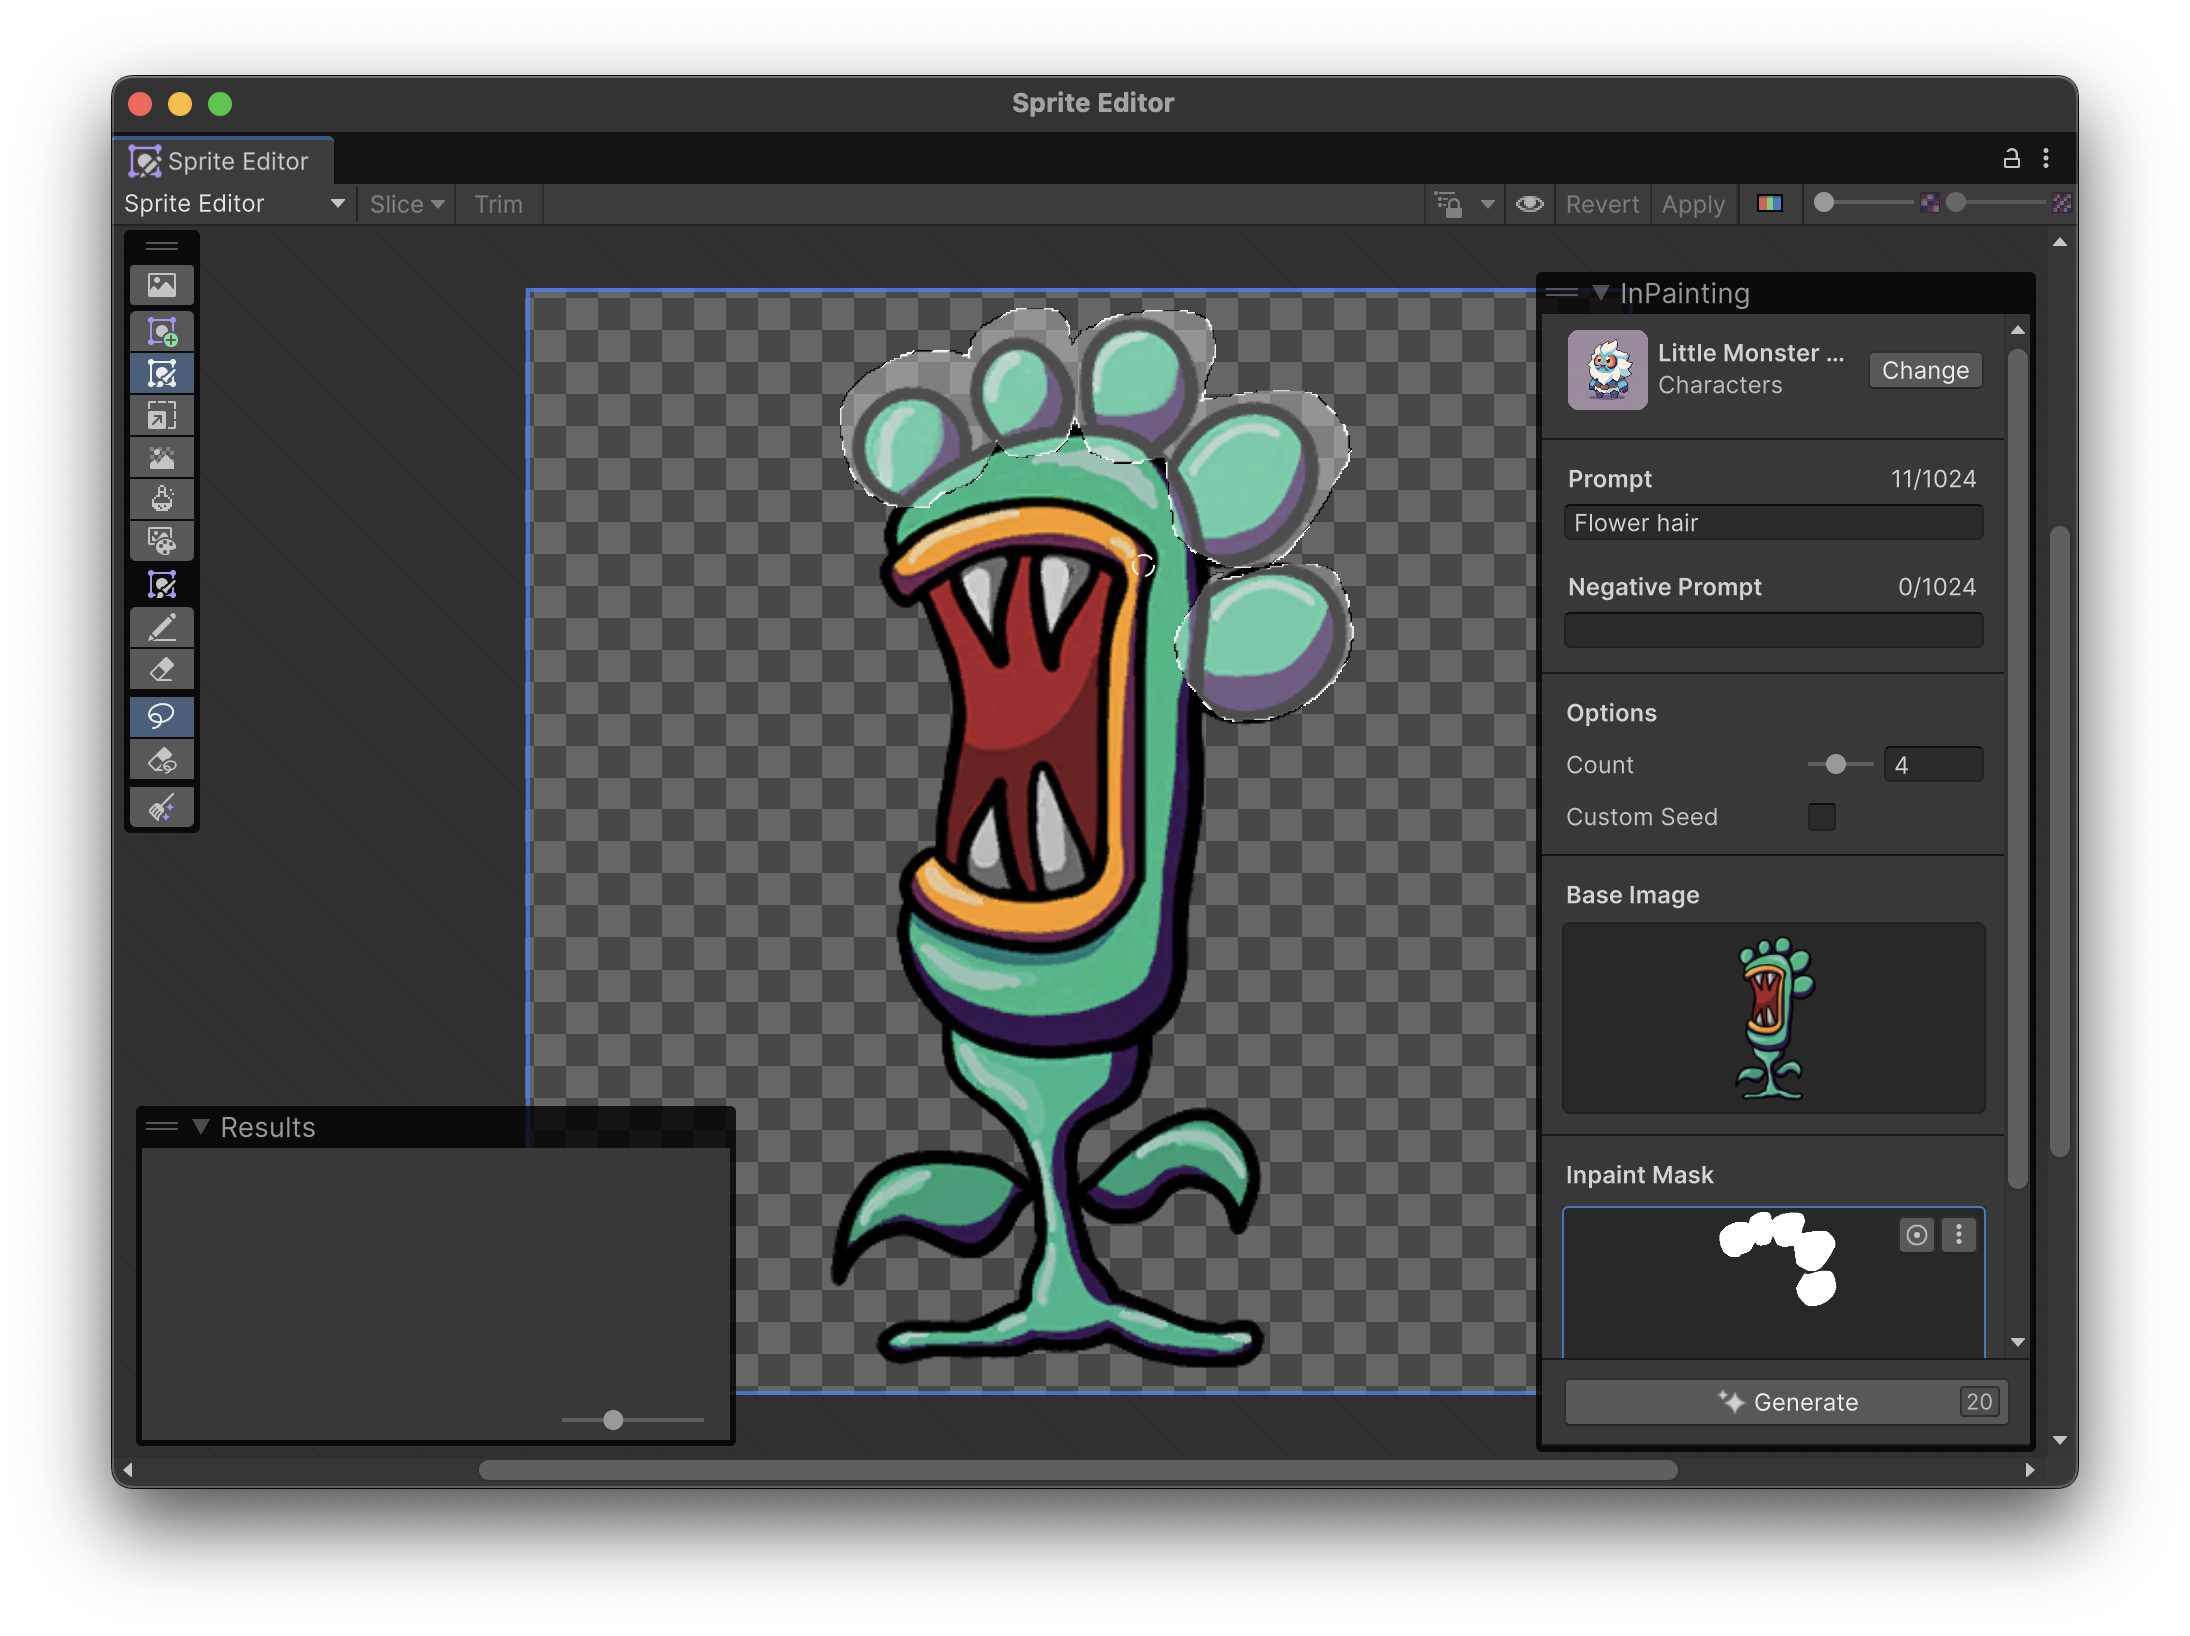2190x1636 pixels.
Task: Toggle the eye visibility icon in the top toolbar
Action: click(x=1529, y=204)
